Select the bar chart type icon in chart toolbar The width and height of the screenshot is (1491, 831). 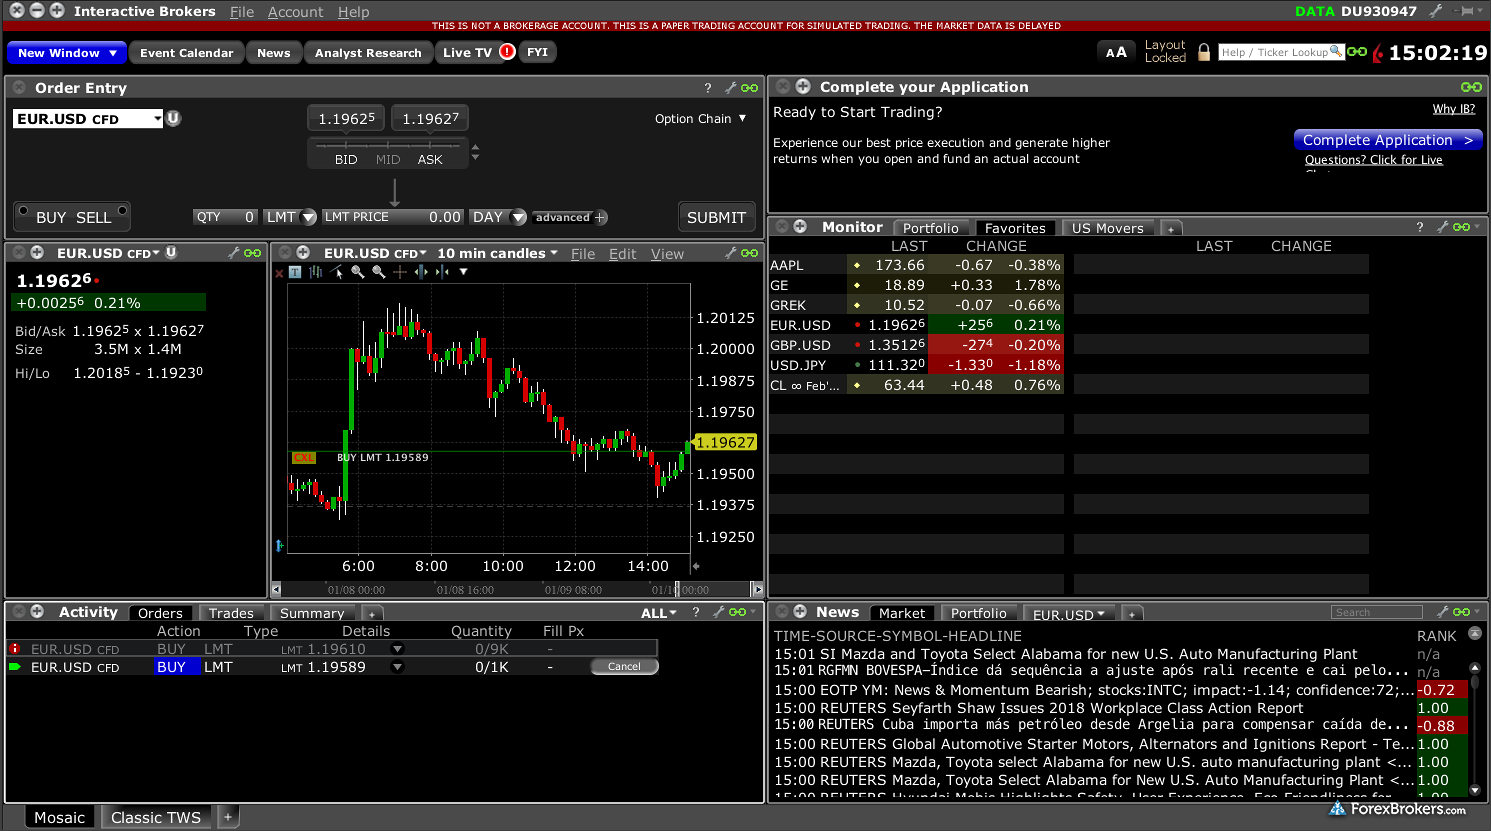tap(315, 272)
